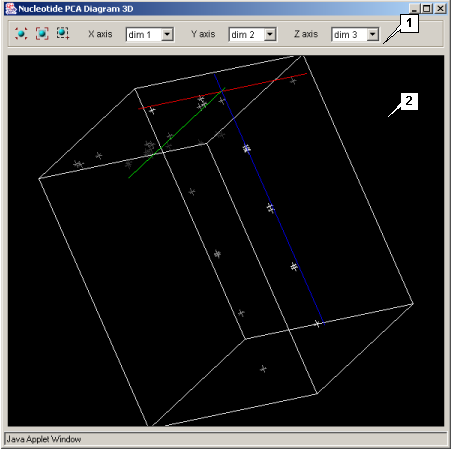Click the dim 1 combo box text field

(x=144, y=35)
